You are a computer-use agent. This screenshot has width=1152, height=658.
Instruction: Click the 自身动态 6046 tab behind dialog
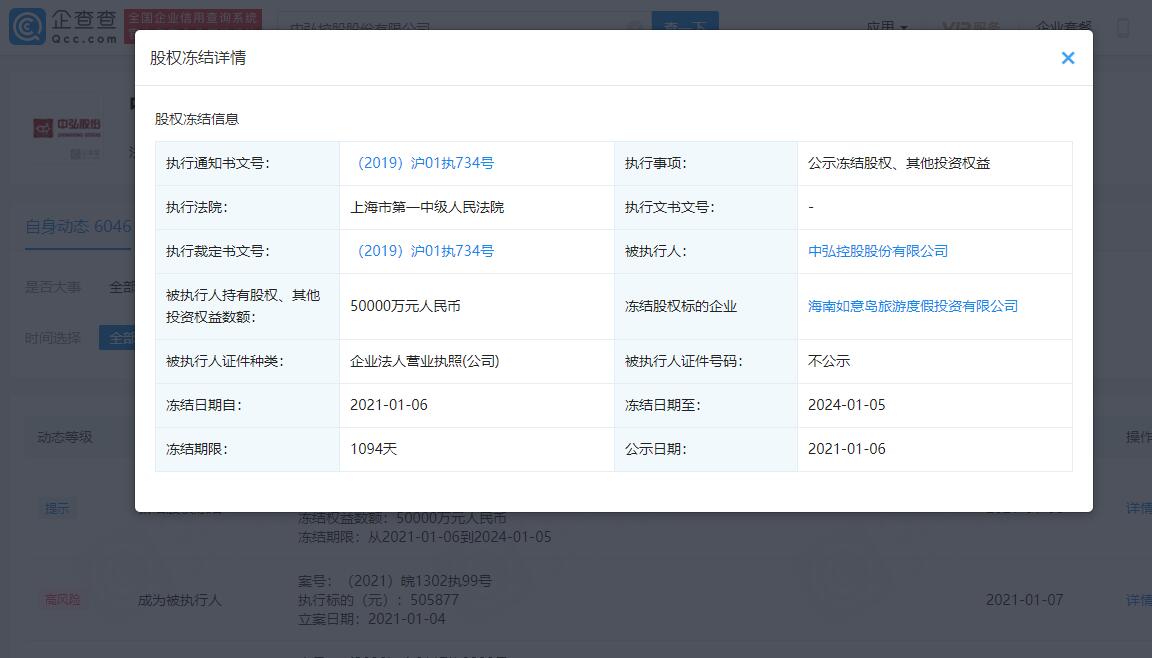click(x=79, y=227)
